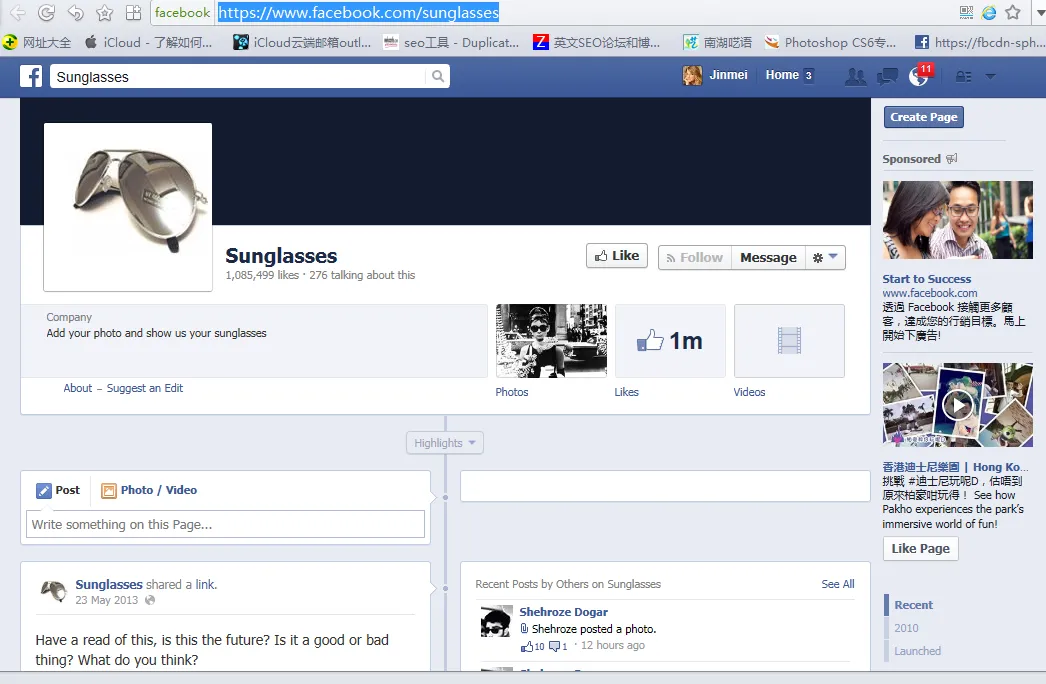Image resolution: width=1046 pixels, height=684 pixels.
Task: Reload the page with the refresh icon
Action: coord(46,13)
